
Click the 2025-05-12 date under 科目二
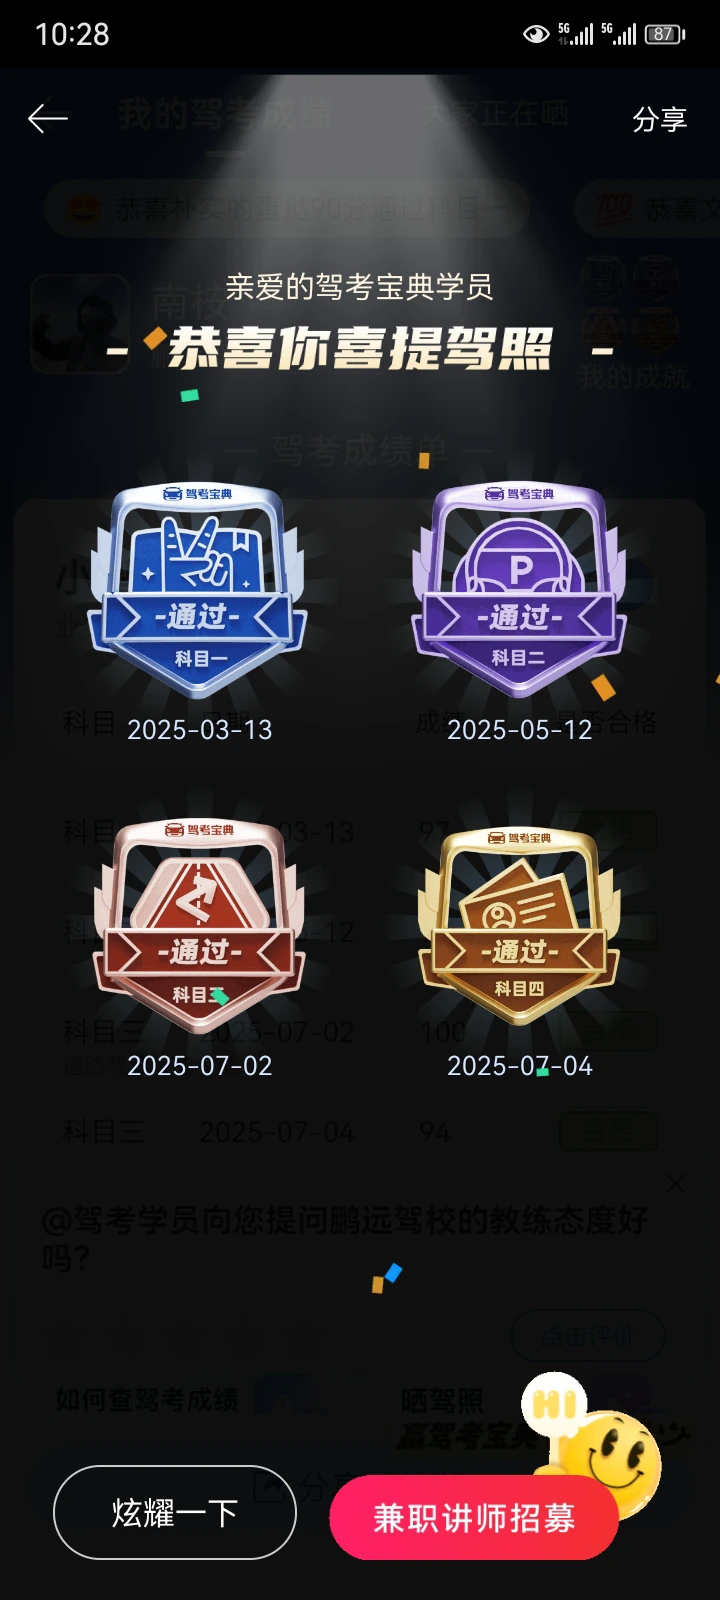[520, 730]
